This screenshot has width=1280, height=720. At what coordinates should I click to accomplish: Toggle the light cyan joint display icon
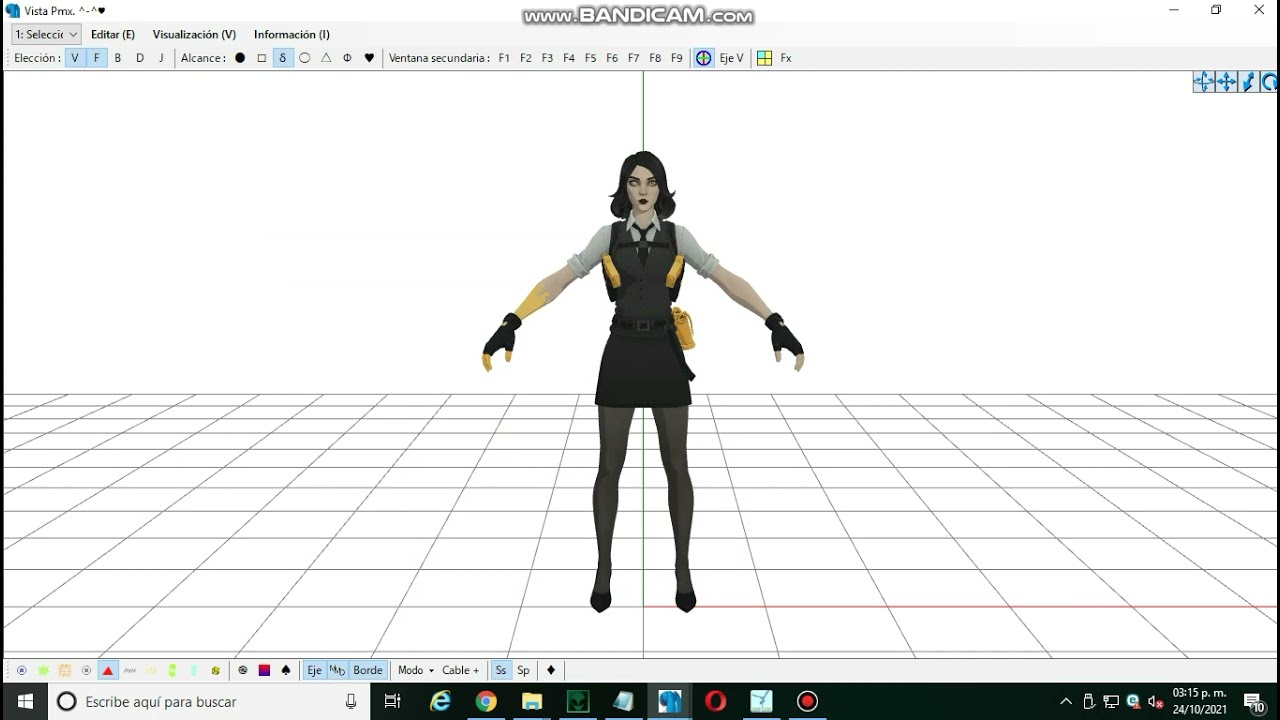click(x=194, y=670)
